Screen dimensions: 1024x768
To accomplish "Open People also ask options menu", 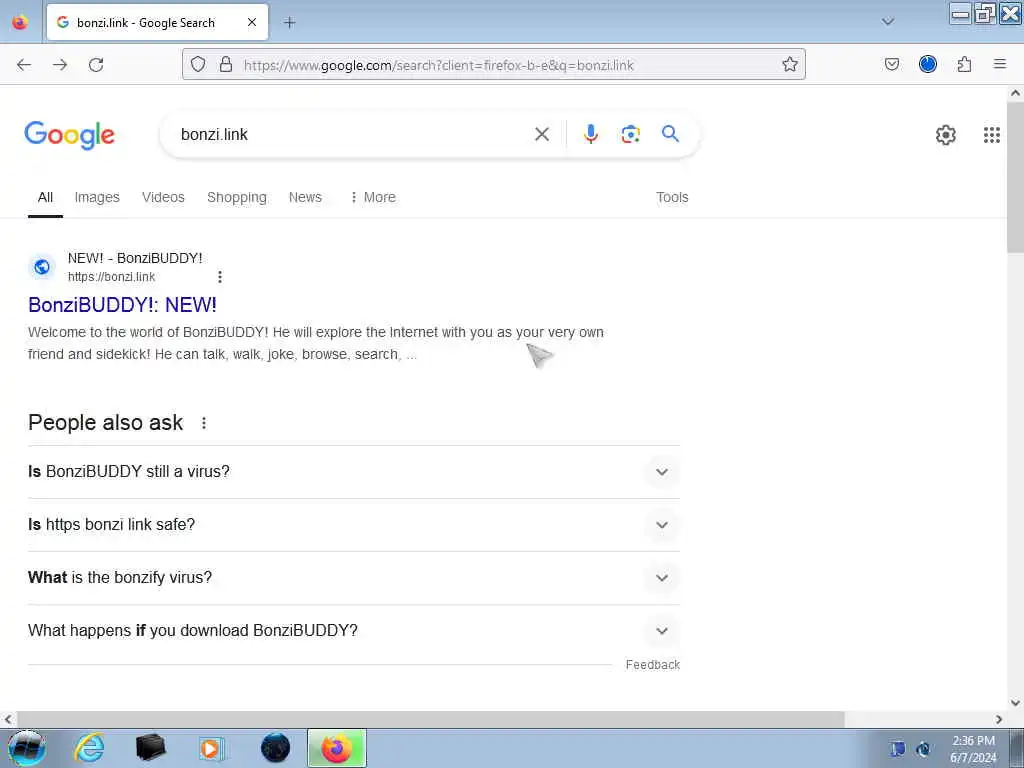I will [x=204, y=423].
